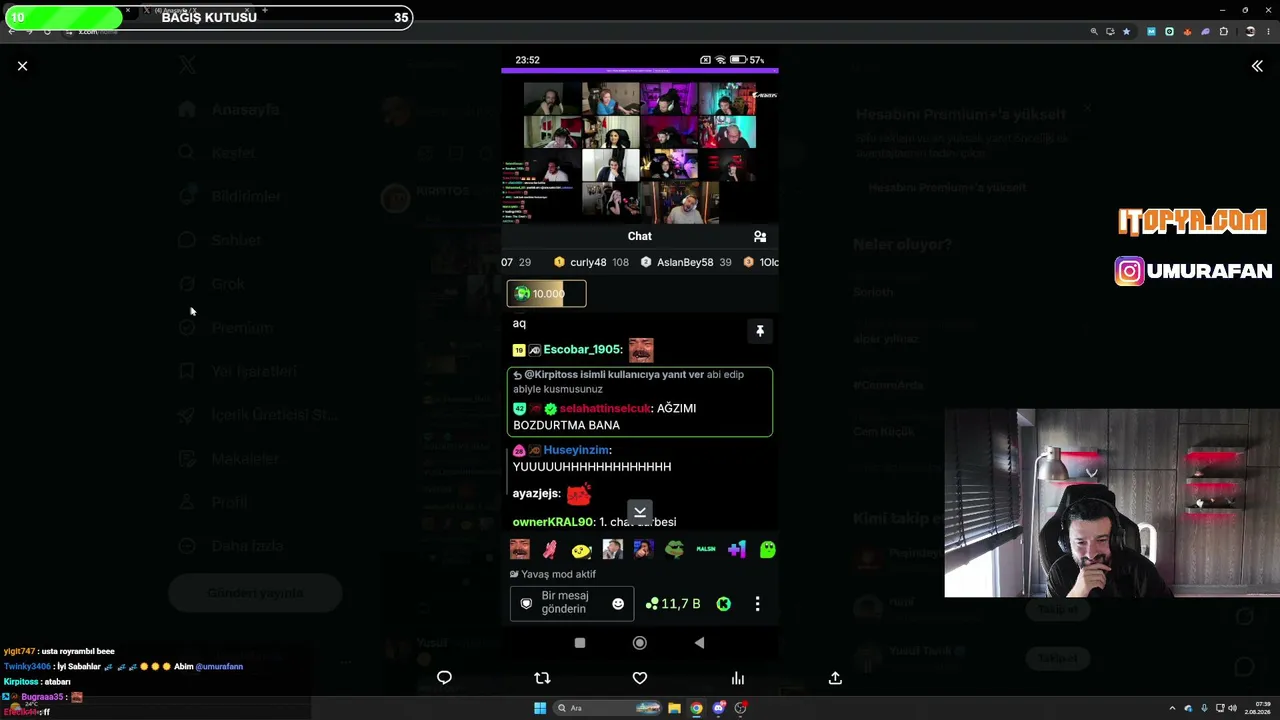The image size is (1280, 720).
Task: View post analytics bar-chart icon
Action: 738,678
